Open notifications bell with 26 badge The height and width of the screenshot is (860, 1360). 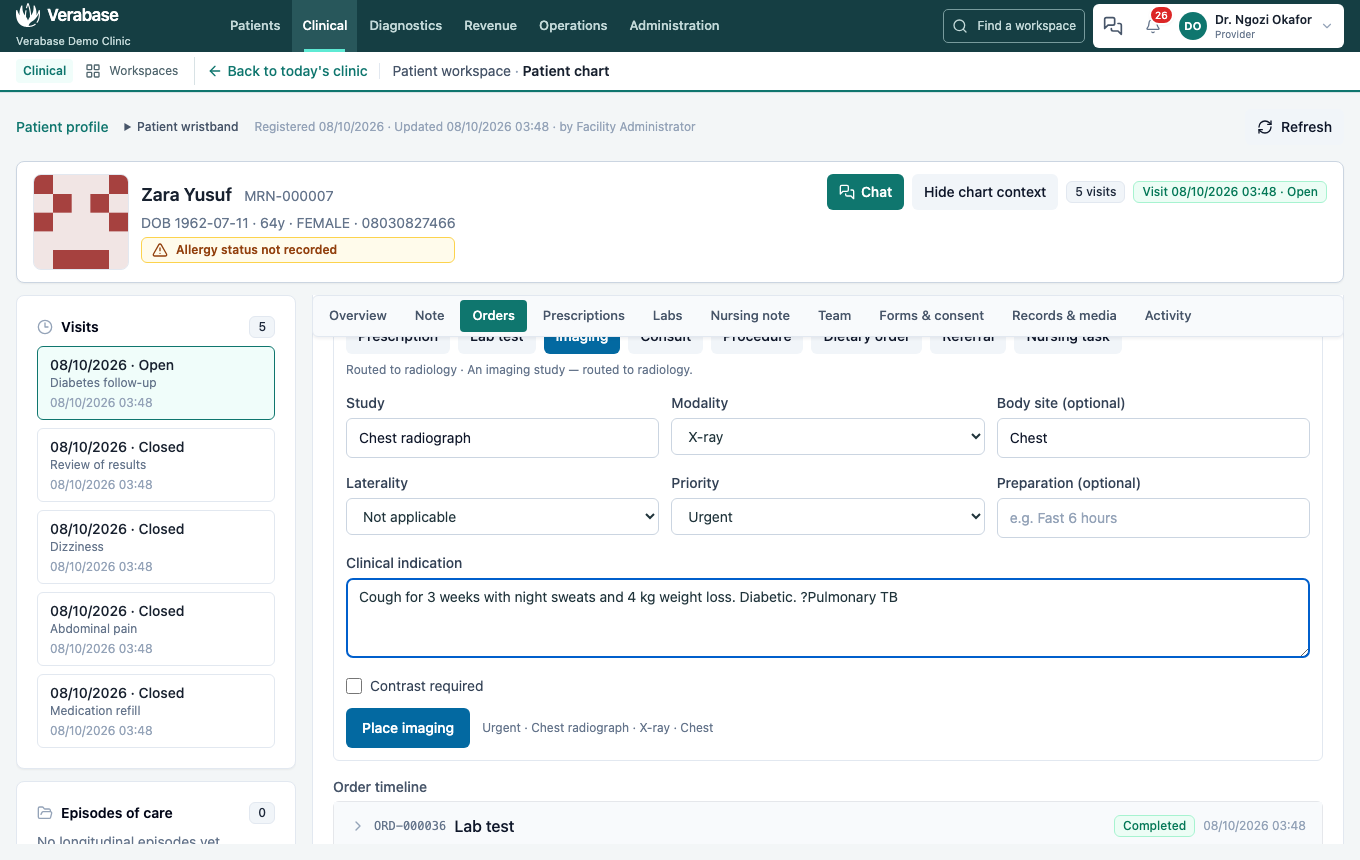click(x=1153, y=26)
